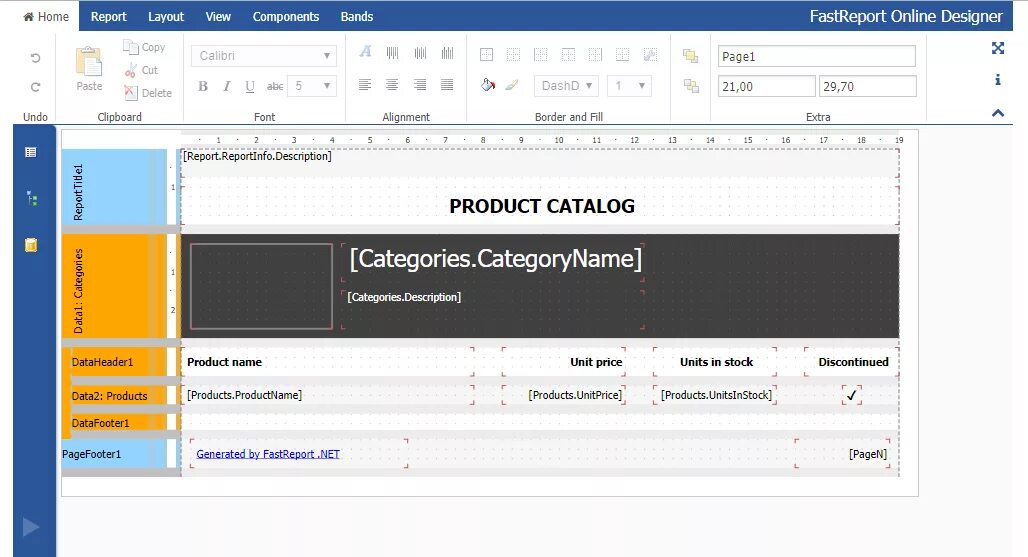Click the Delete button in Clipboard group
Viewport: 1028px width, 557px height.
click(148, 93)
